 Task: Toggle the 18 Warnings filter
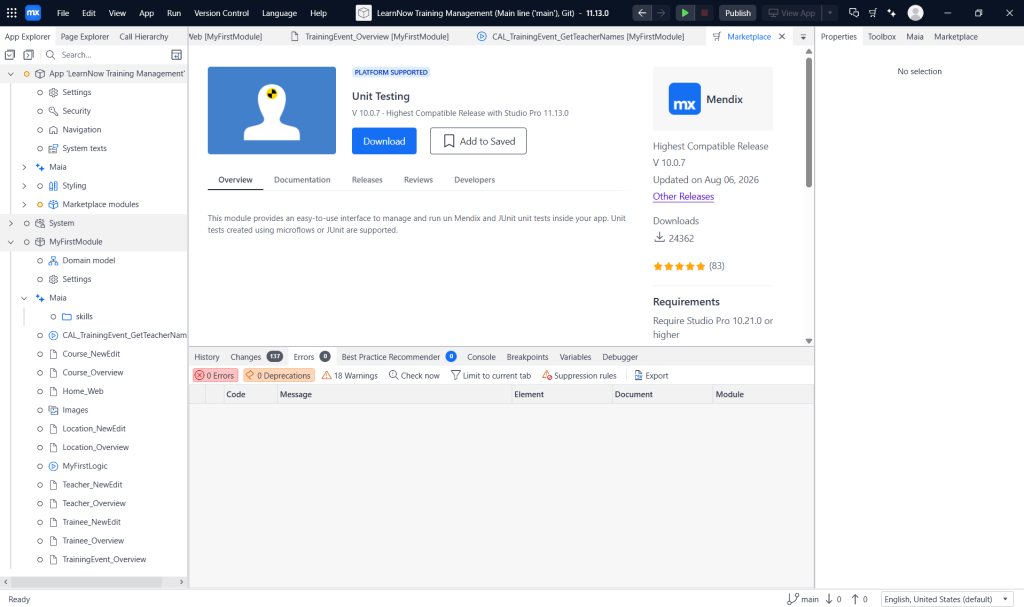click(x=349, y=376)
